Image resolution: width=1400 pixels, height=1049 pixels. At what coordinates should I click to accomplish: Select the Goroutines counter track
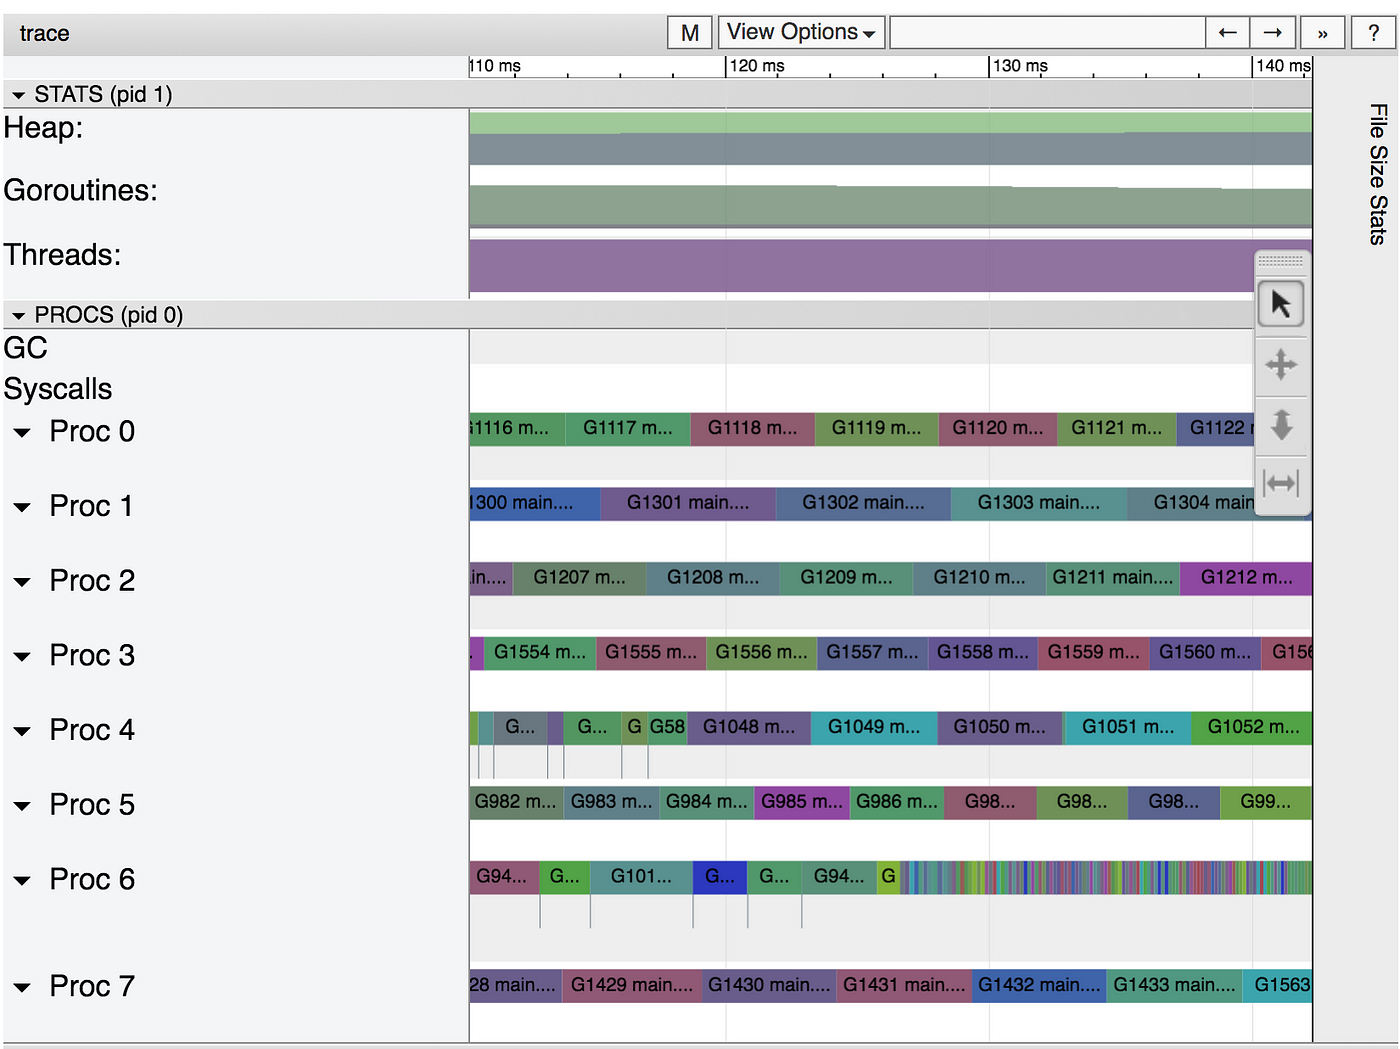pos(890,206)
